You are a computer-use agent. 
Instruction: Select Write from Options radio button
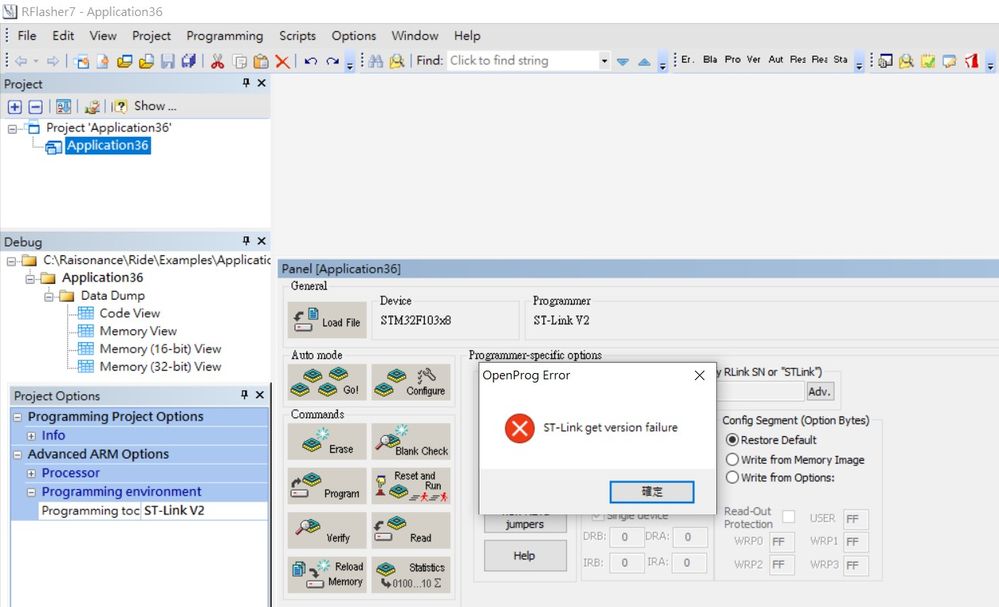[x=732, y=477]
